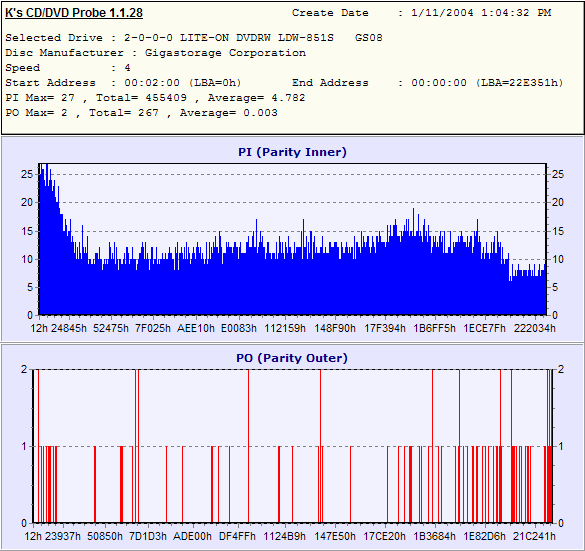Viewport: 585px width, 551px height.
Task: Click the 222034h label on PI axis
Action: pos(534,328)
